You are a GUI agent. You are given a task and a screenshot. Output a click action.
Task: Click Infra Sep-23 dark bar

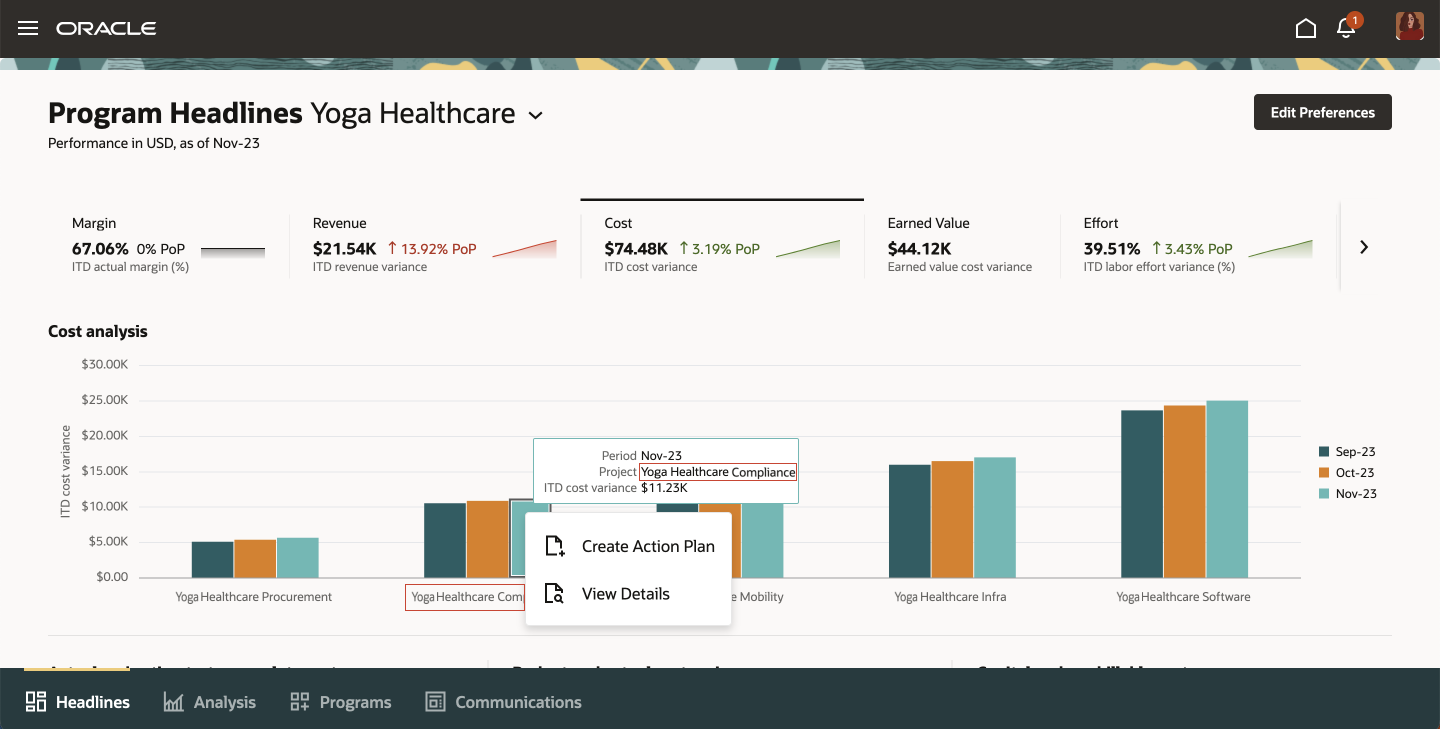910,521
